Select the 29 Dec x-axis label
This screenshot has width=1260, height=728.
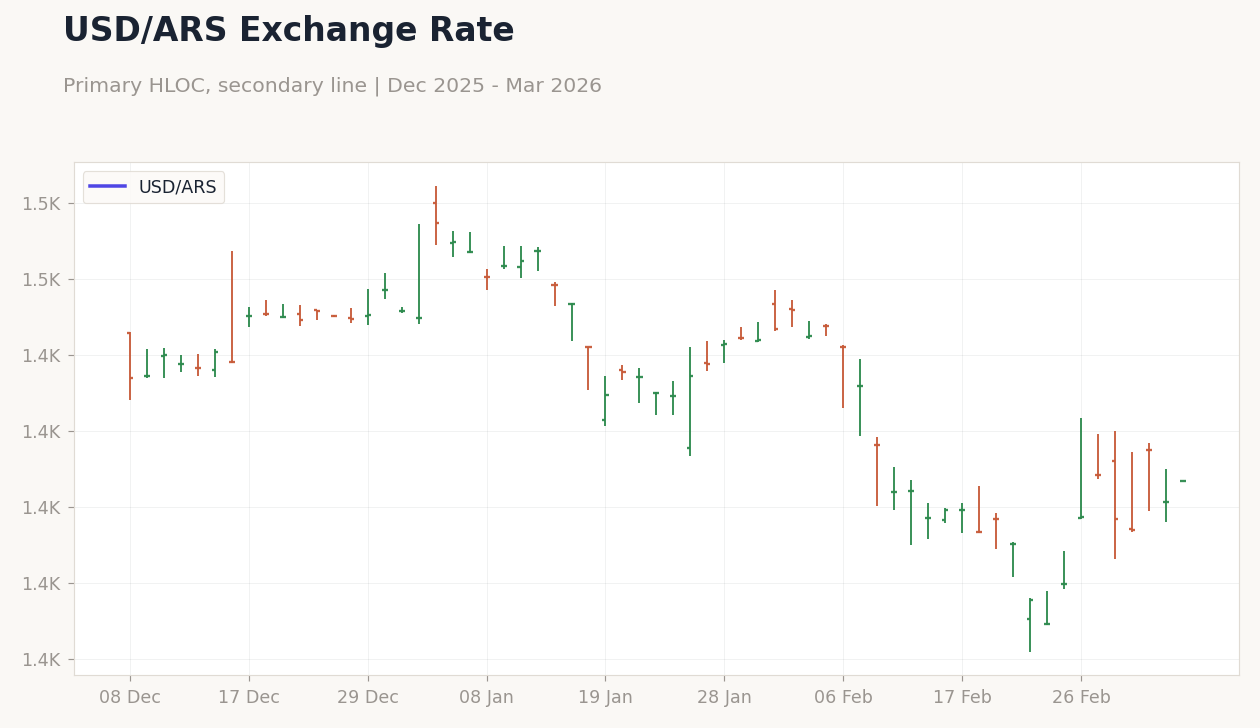tap(368, 698)
